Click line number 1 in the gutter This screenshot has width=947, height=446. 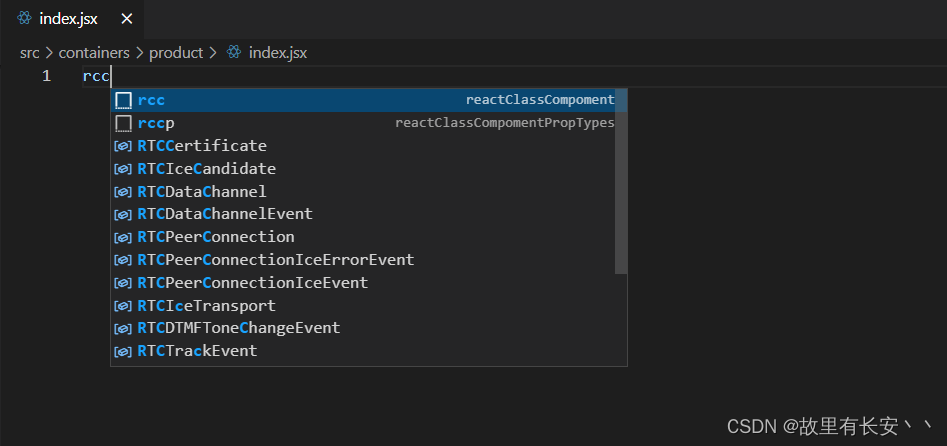point(47,77)
